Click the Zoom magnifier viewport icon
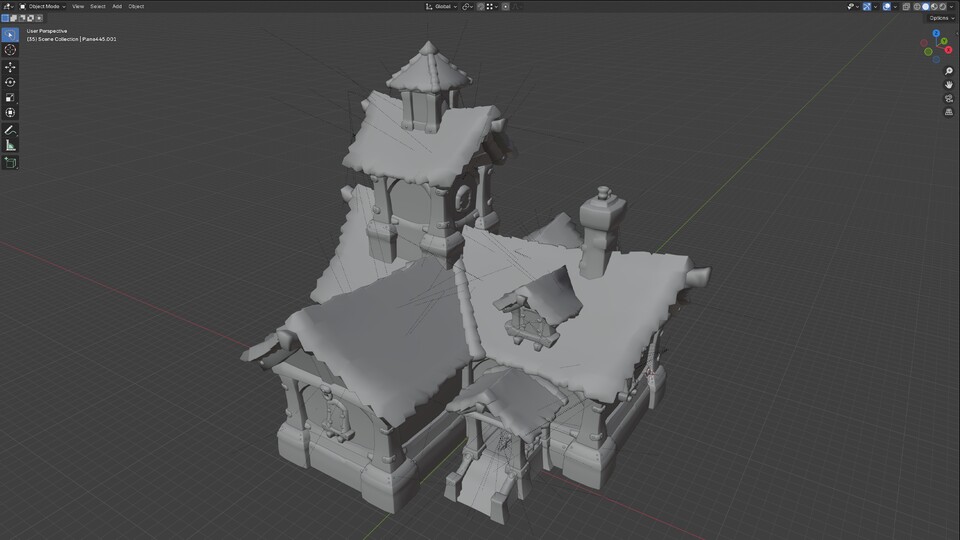 pos(948,72)
